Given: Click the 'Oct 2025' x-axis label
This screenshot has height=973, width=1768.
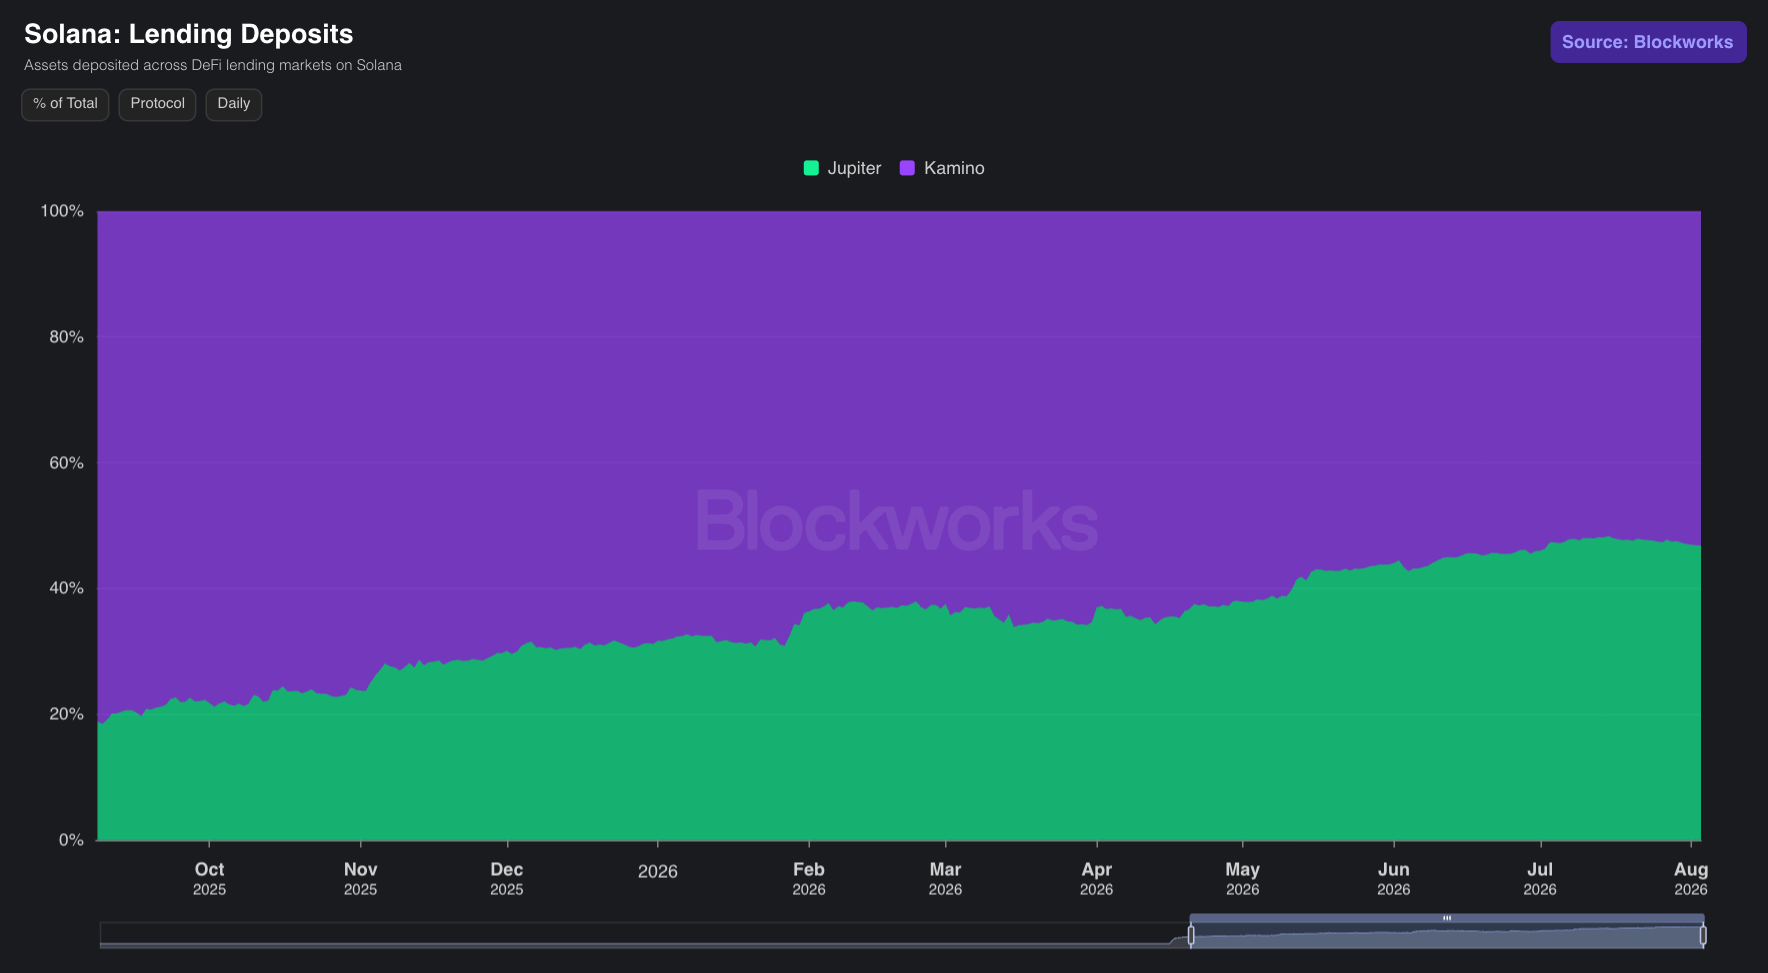Looking at the screenshot, I should tap(209, 879).
